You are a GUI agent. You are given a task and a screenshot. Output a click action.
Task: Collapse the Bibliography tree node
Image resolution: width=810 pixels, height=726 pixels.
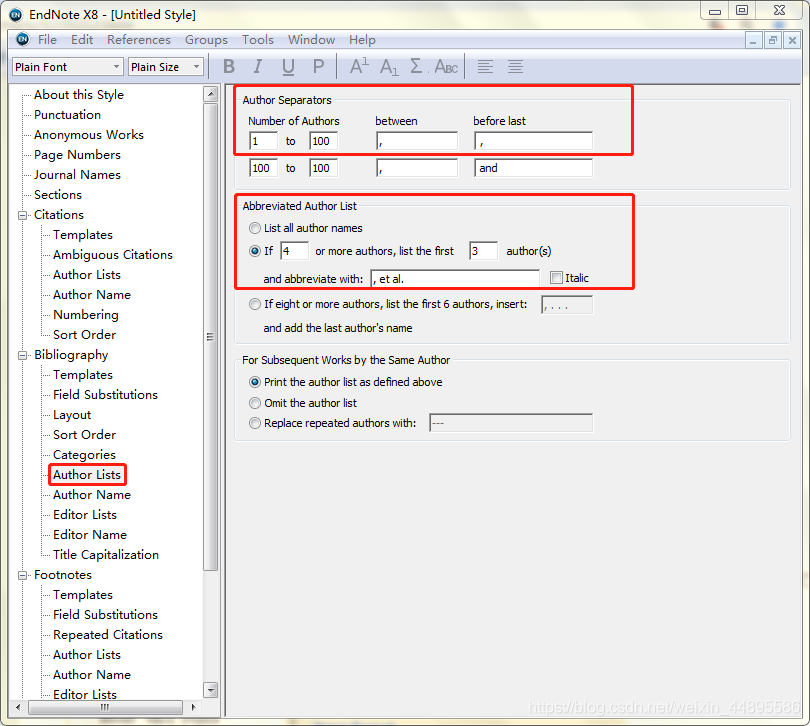tap(23, 356)
